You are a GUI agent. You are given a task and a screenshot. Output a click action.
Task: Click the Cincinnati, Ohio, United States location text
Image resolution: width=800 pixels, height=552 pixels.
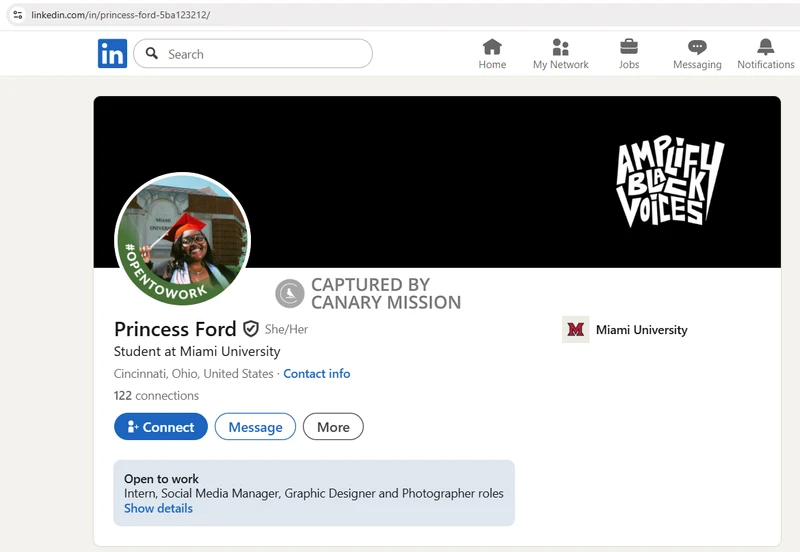[x=193, y=374]
